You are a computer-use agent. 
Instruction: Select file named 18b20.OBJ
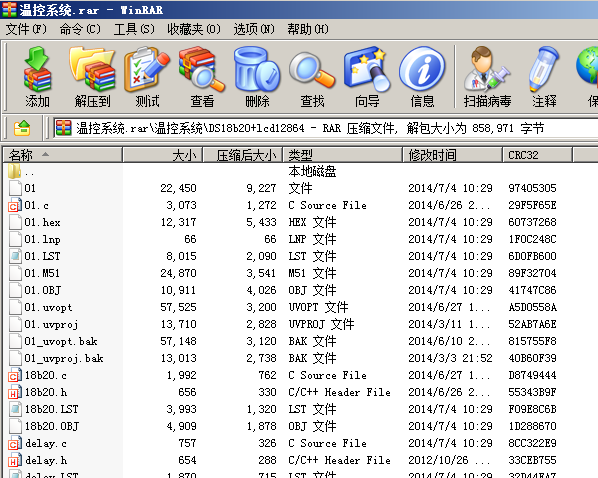pos(52,426)
